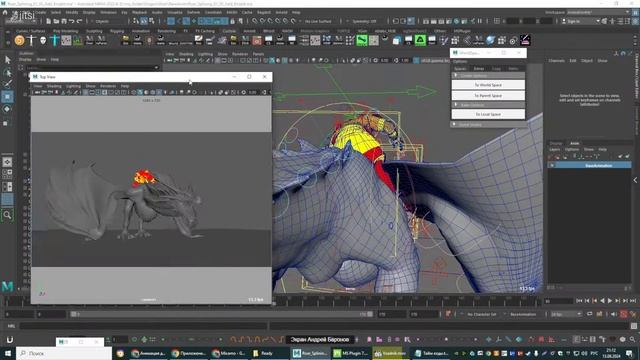Click the Home icon in menu bar
640x360 pixels.
point(5,12)
